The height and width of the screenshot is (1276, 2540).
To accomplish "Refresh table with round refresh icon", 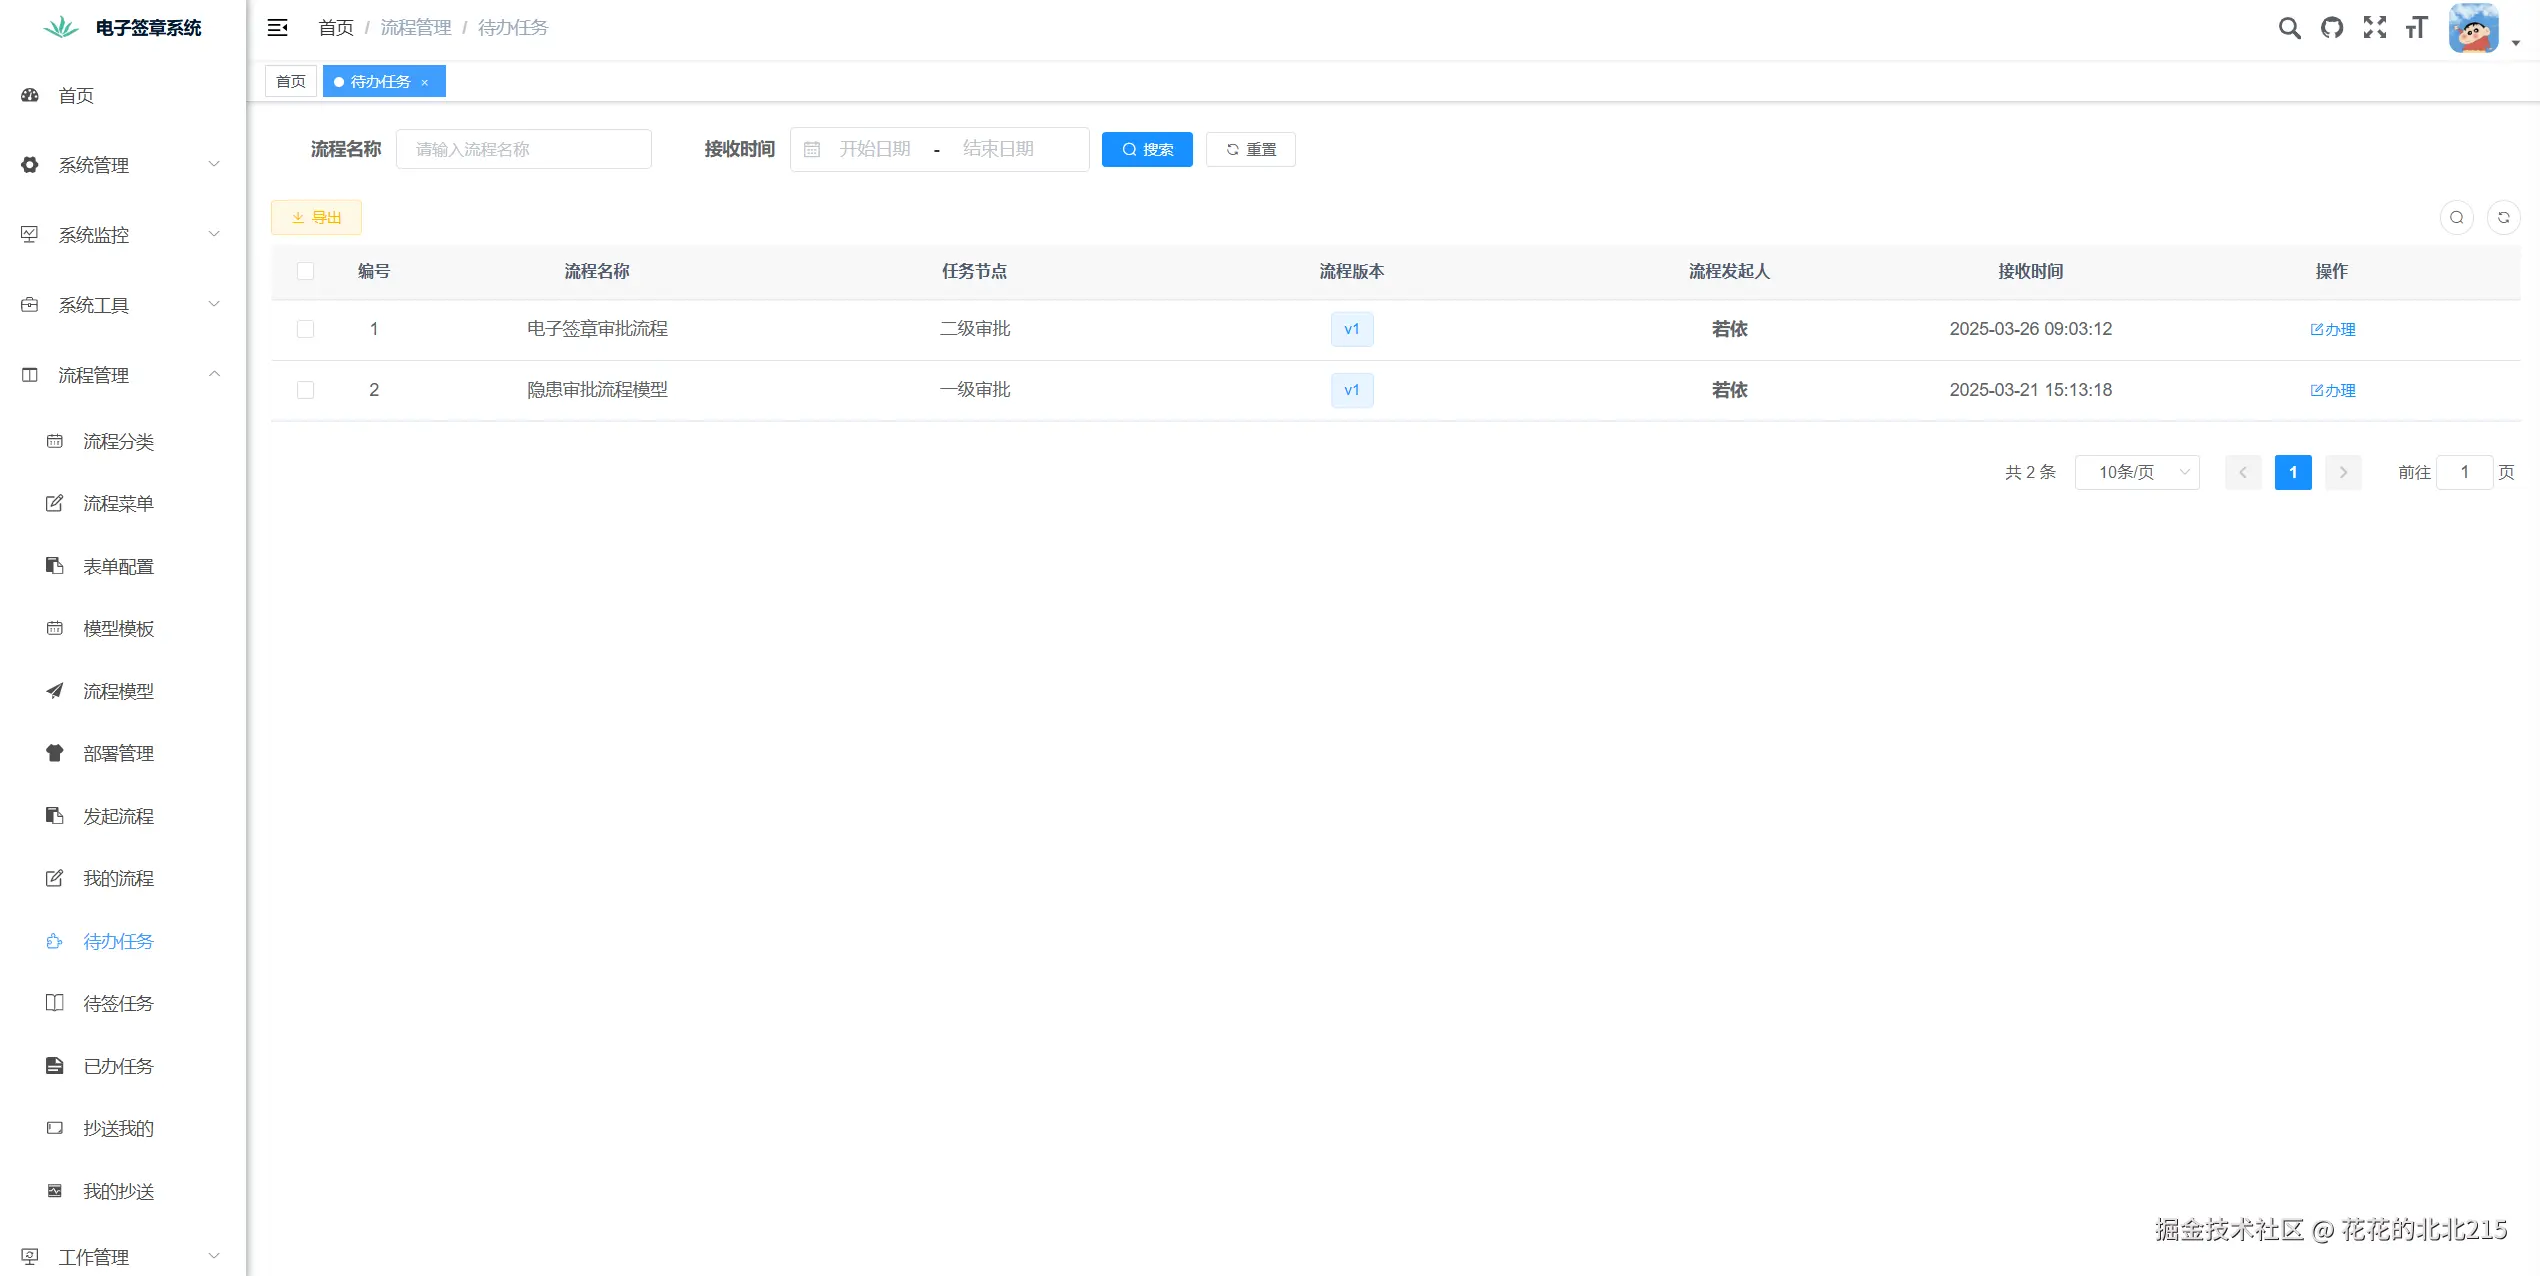I will 2503,217.
